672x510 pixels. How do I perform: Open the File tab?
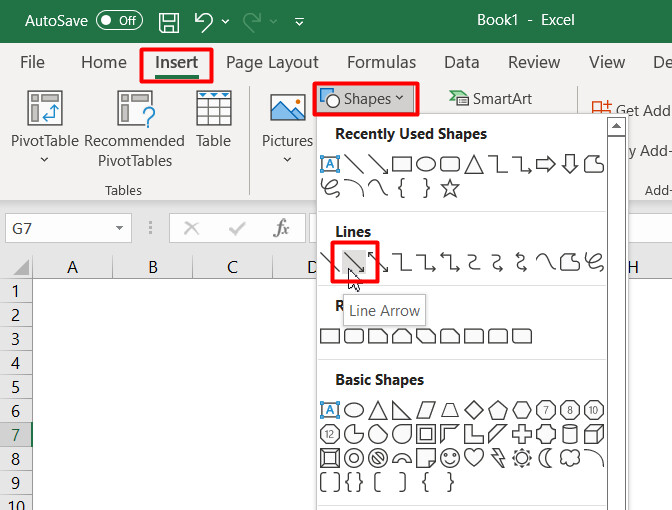tap(32, 63)
